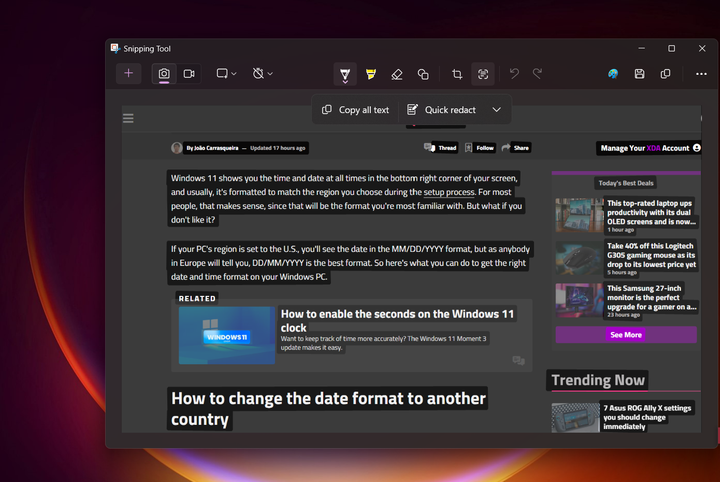Image resolution: width=720 pixels, height=482 pixels.
Task: Copy the snip to clipboard
Action: coord(665,74)
